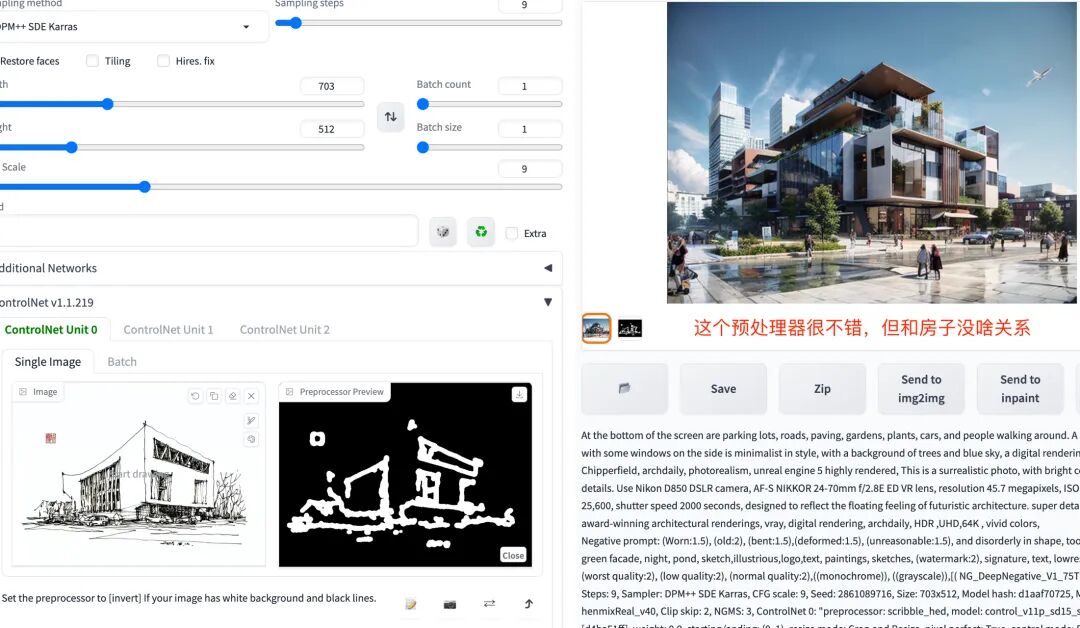Enable the Tiling checkbox
This screenshot has width=1080, height=628.
tap(91, 61)
